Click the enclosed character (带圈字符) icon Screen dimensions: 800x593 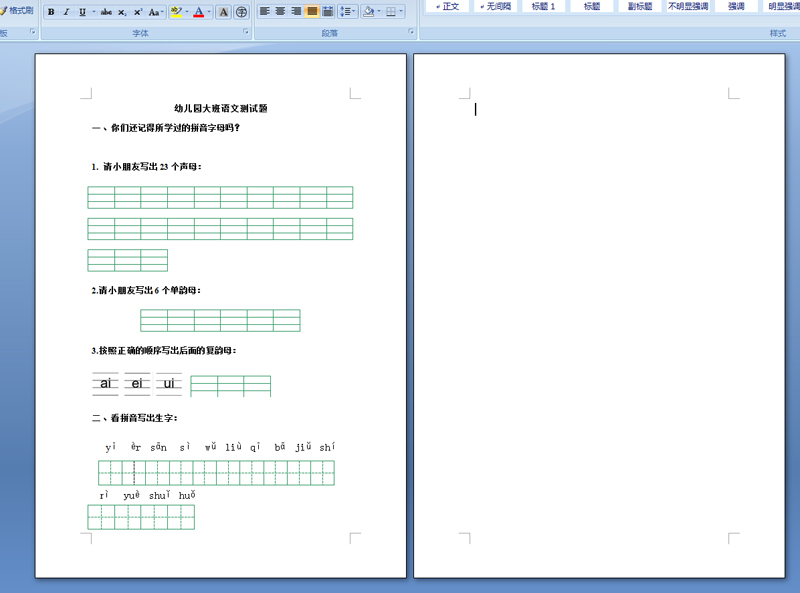(241, 12)
